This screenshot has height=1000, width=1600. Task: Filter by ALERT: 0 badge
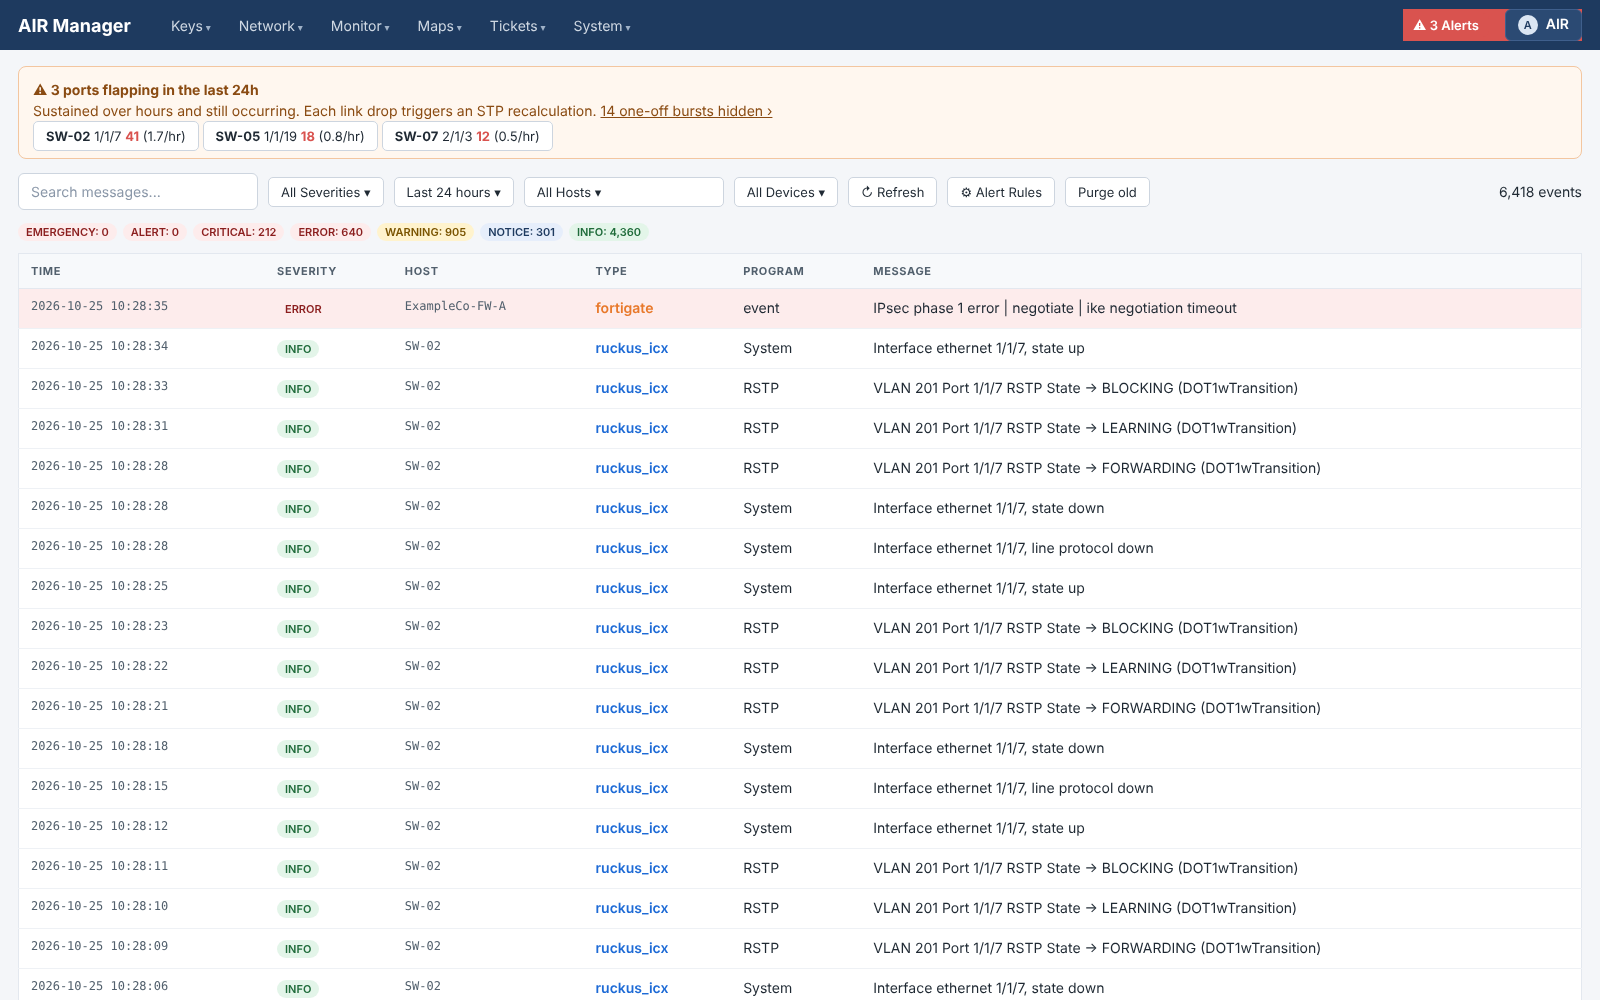click(x=155, y=232)
